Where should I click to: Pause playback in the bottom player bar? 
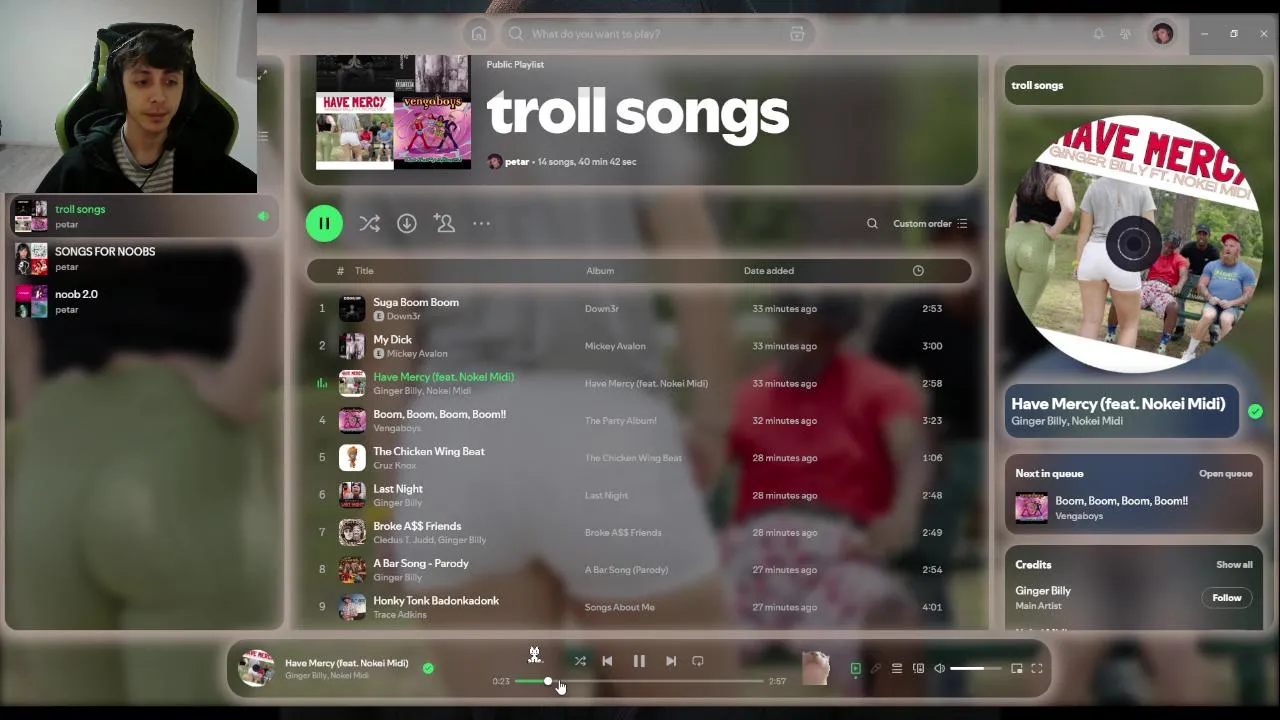(x=639, y=661)
